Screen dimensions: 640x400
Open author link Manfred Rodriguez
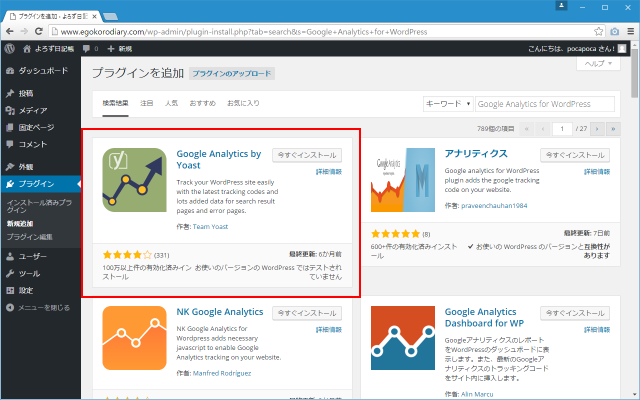tap(222, 373)
